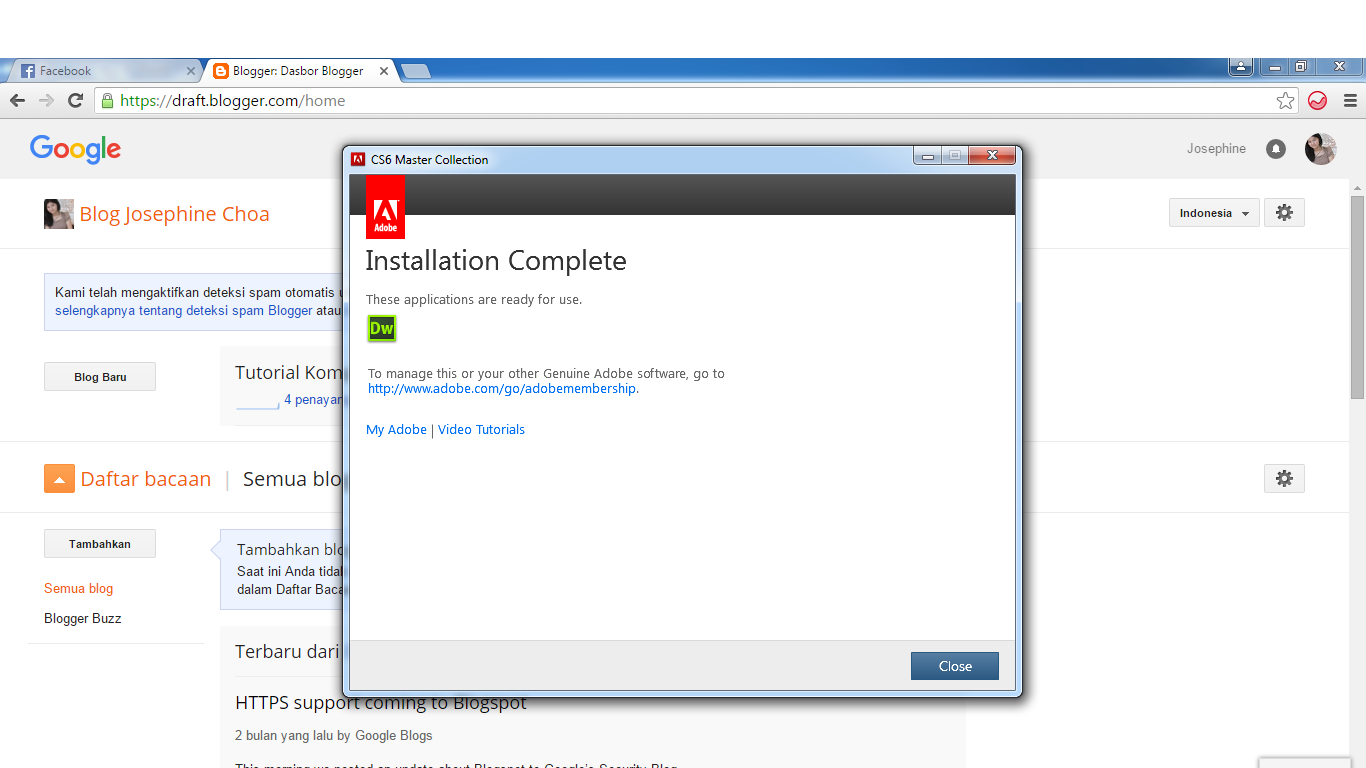This screenshot has height=768, width=1366.
Task: Click the selengkapnya tentang deteksi spam Blogger link
Action: click(184, 311)
